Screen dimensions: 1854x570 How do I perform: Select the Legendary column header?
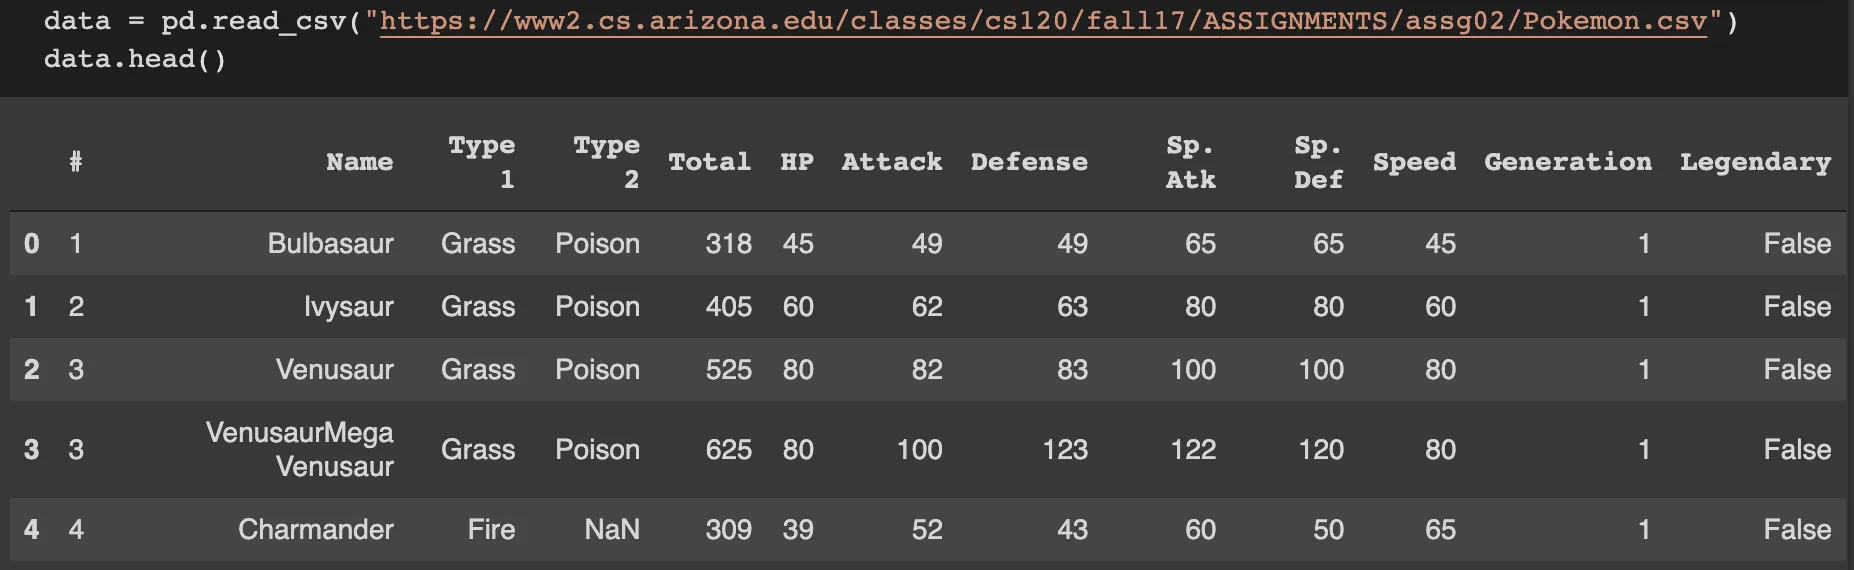[x=1755, y=162]
